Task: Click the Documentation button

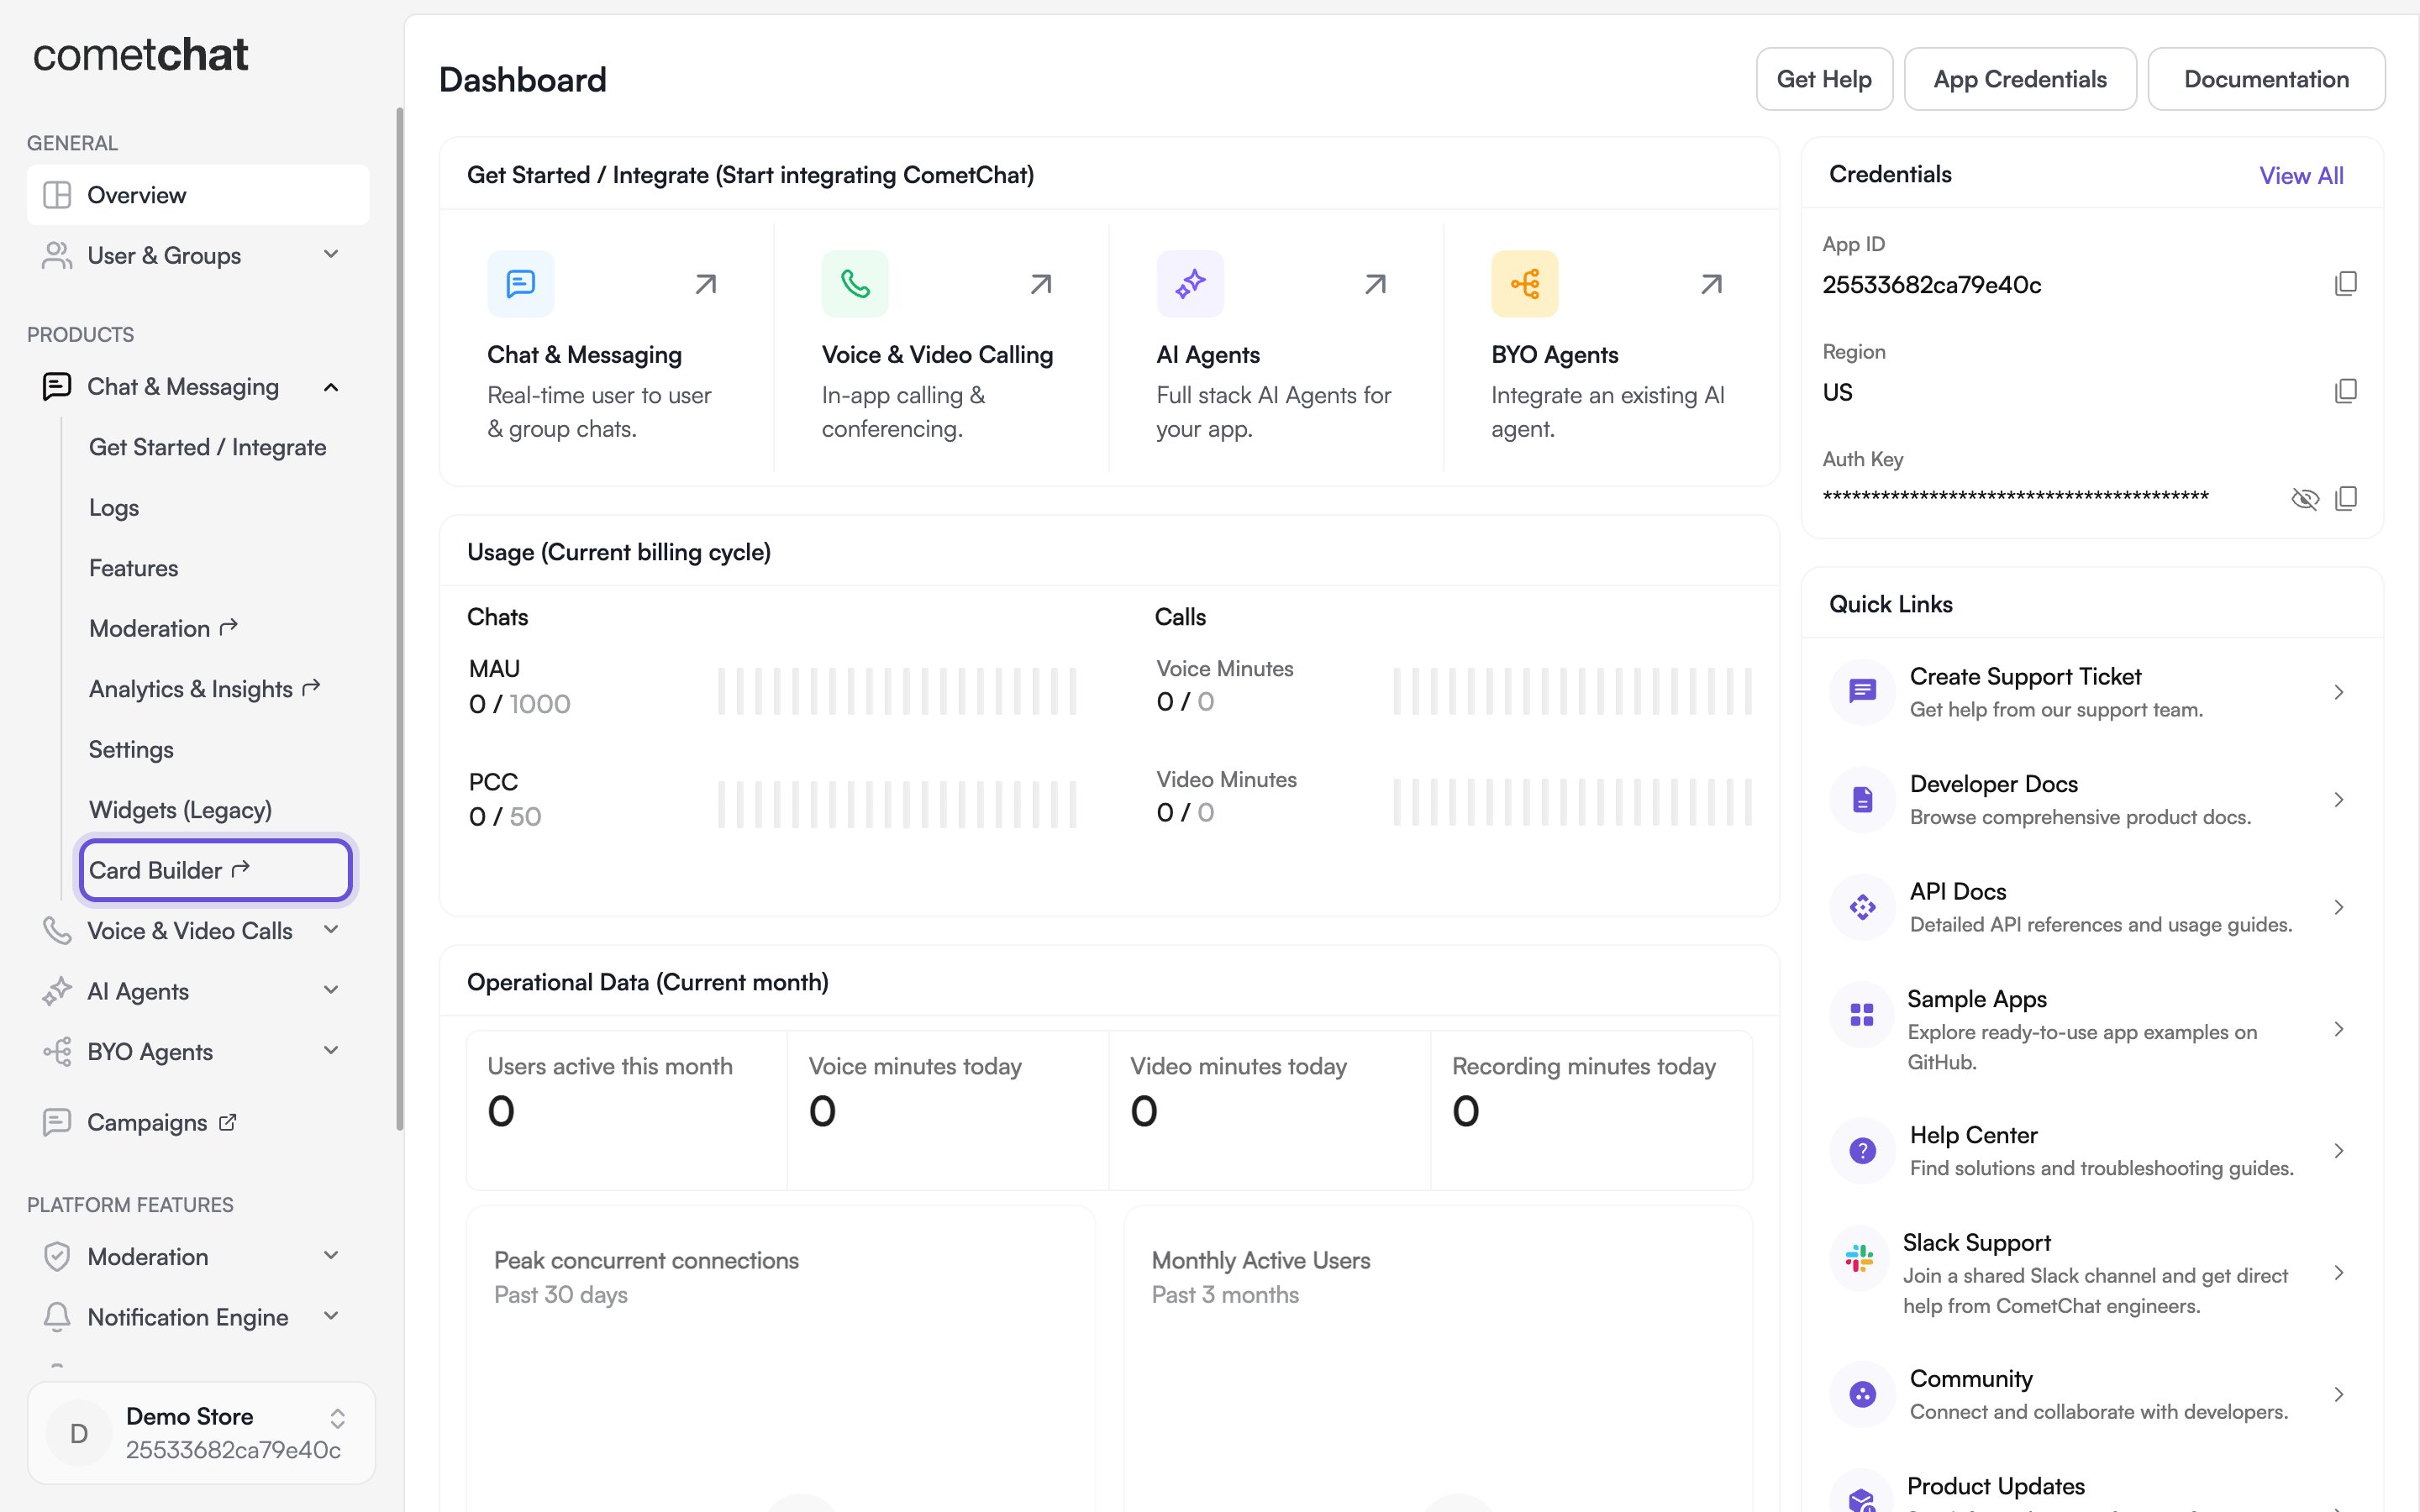Action: pos(2266,79)
